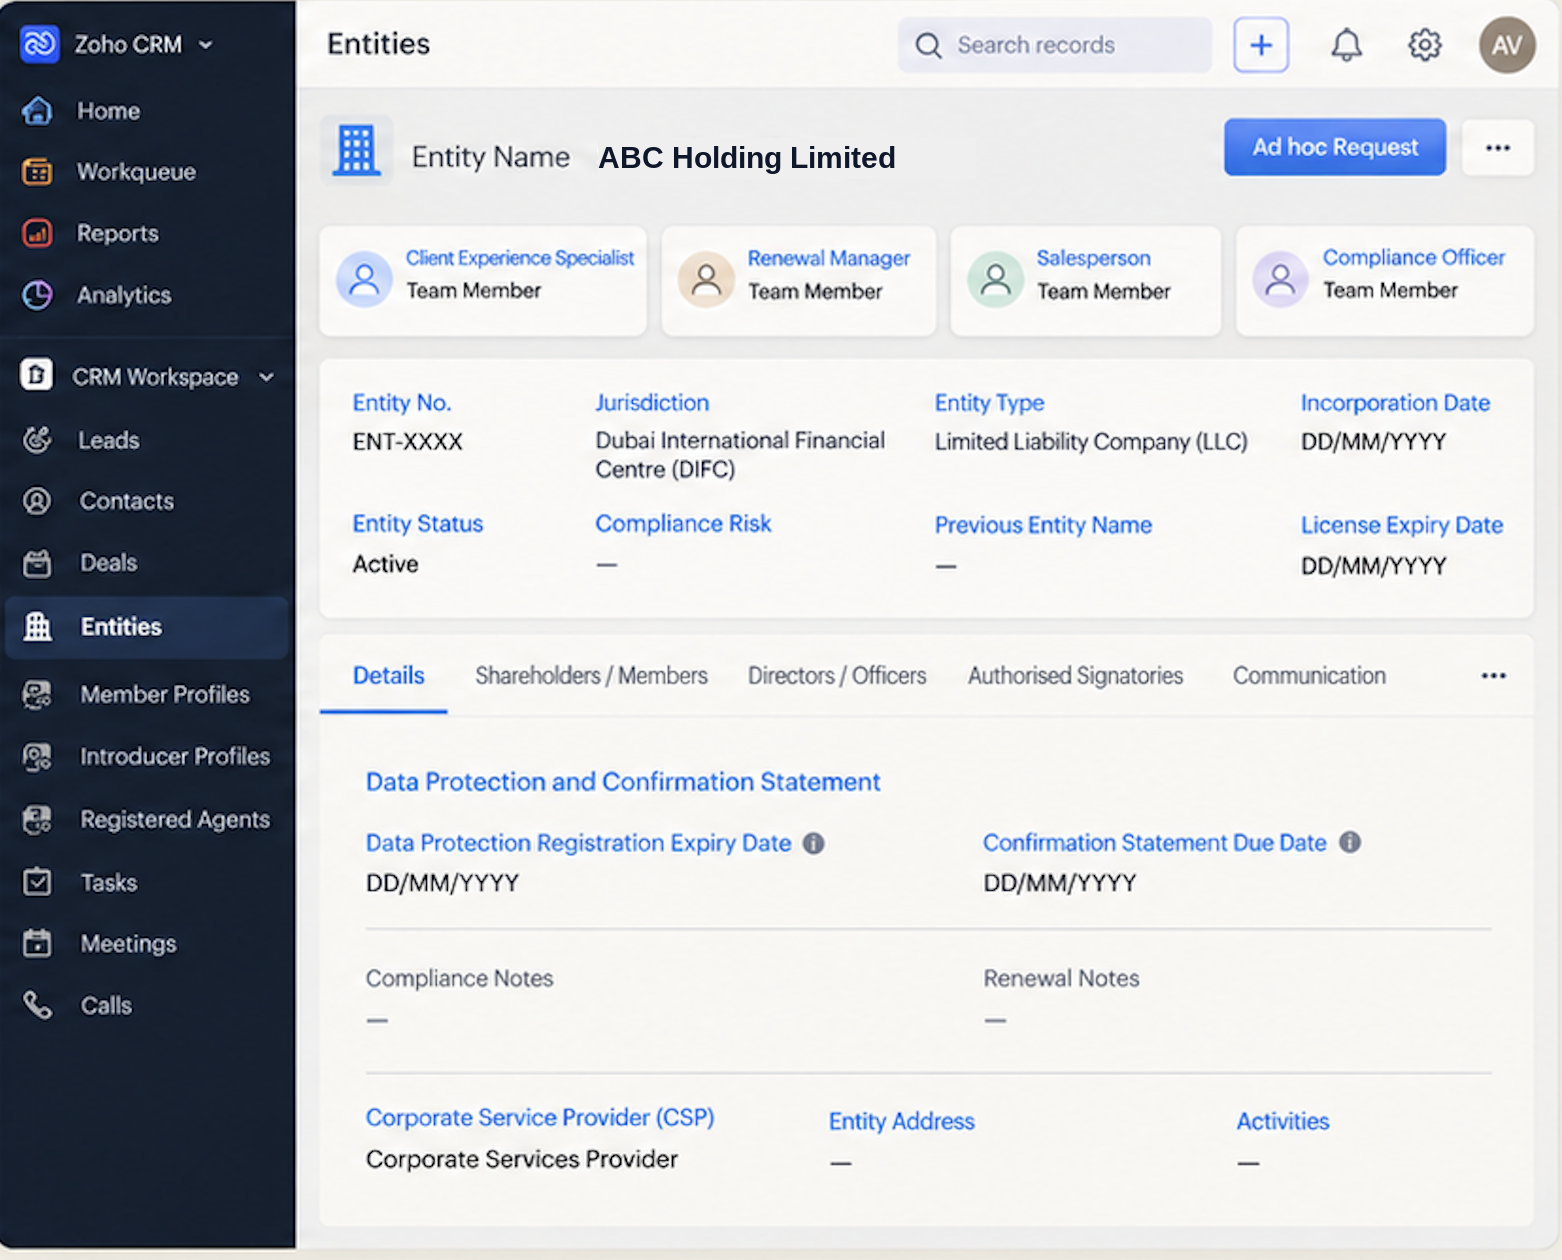The image size is (1562, 1260).
Task: Click the Calls phone icon
Action: [38, 1005]
